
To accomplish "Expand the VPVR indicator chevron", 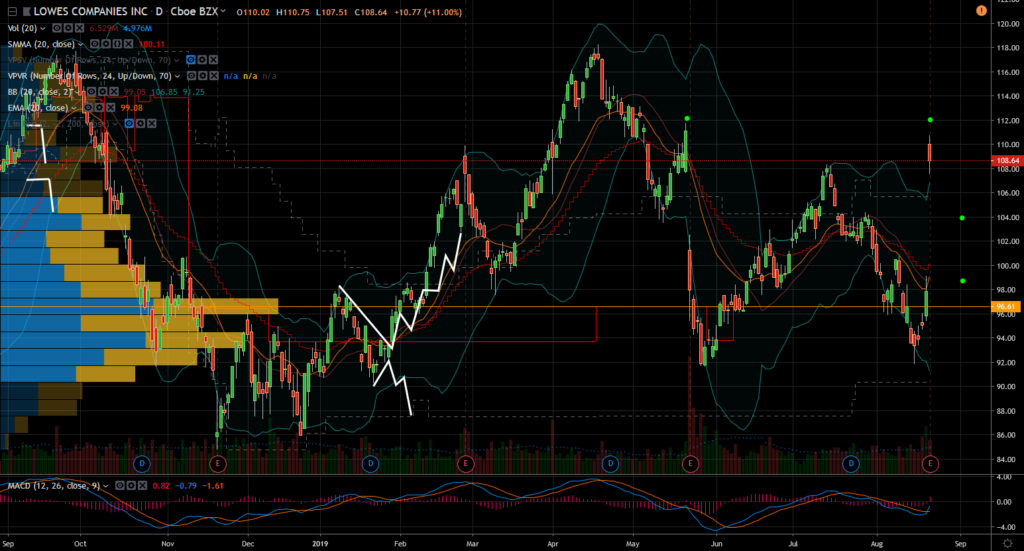I will coord(177,76).
